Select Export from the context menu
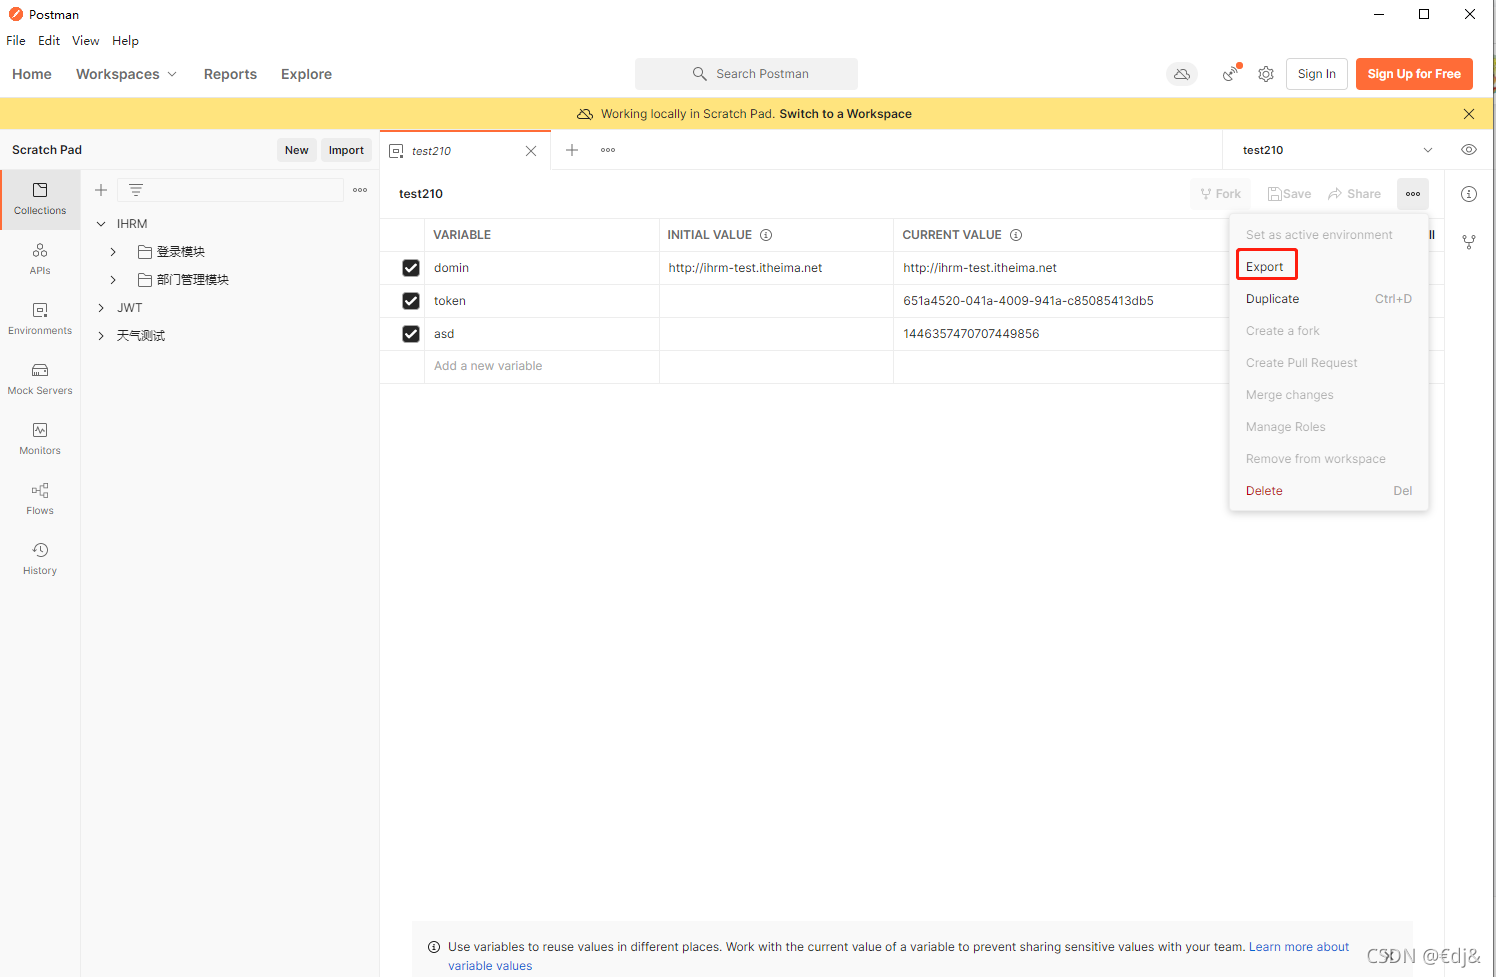This screenshot has width=1496, height=977. coord(1265,267)
